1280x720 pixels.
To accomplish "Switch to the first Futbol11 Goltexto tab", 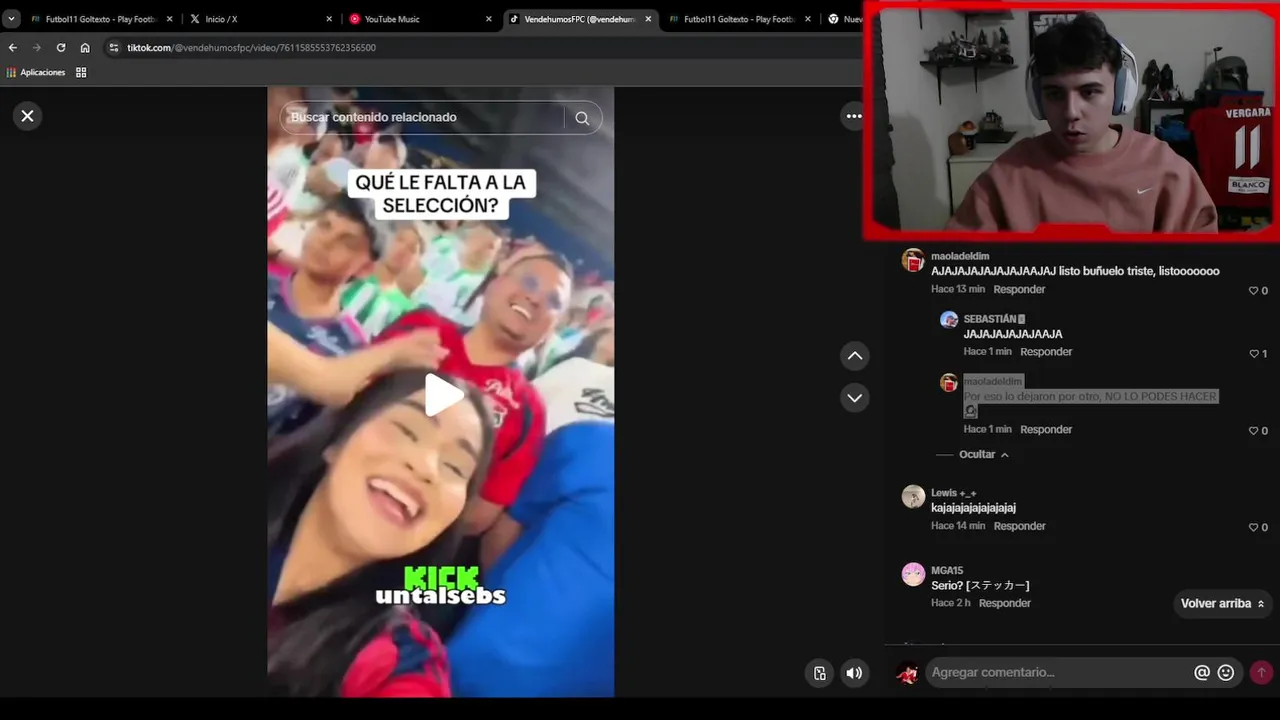I will (x=102, y=19).
